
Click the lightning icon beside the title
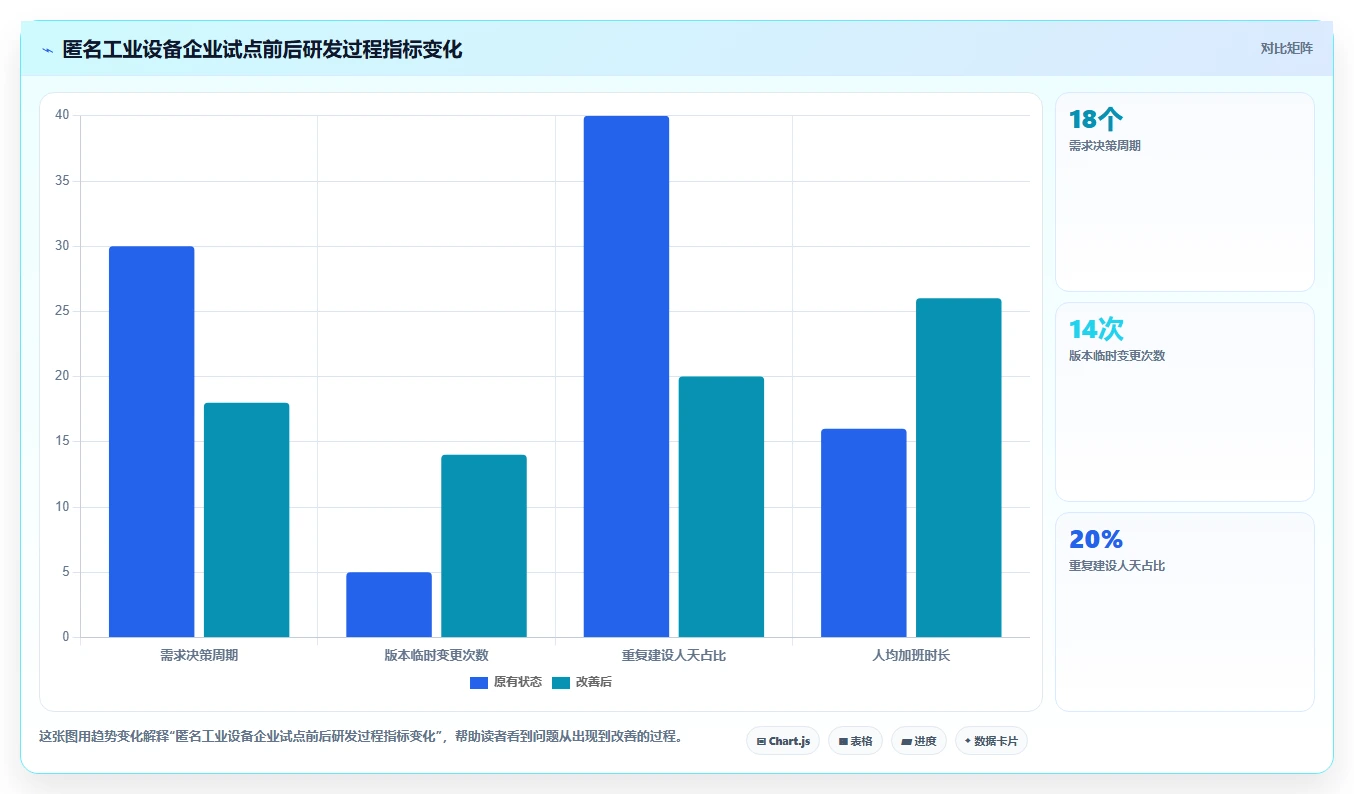coord(47,50)
